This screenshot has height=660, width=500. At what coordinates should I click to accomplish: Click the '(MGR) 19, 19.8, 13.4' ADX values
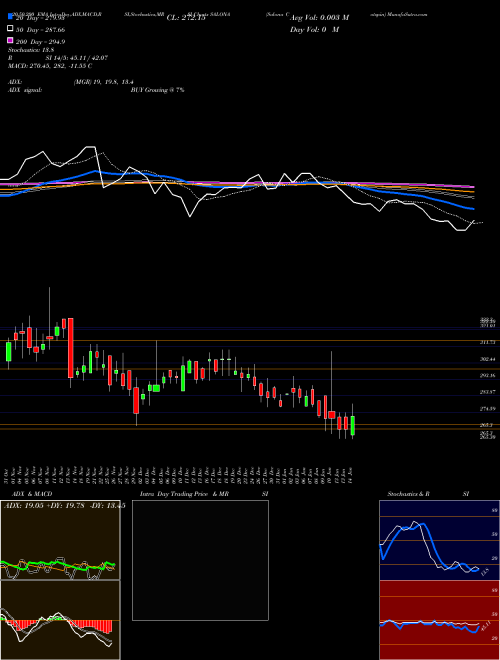tap(104, 82)
